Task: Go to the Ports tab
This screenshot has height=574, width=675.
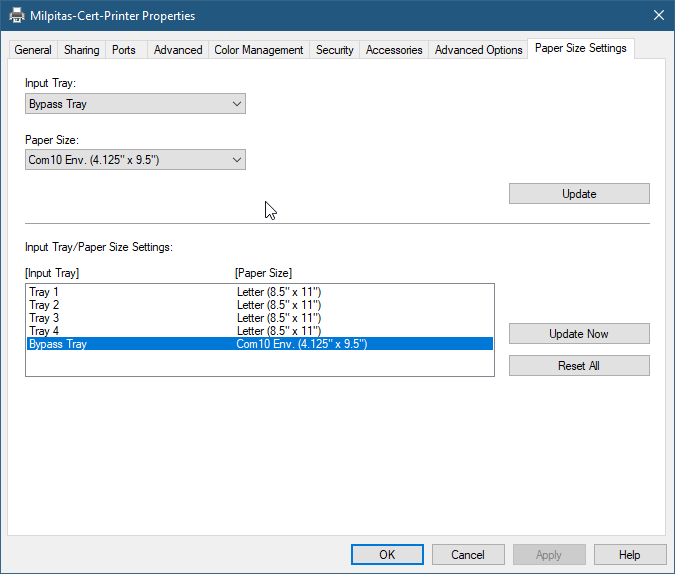Action: (124, 50)
